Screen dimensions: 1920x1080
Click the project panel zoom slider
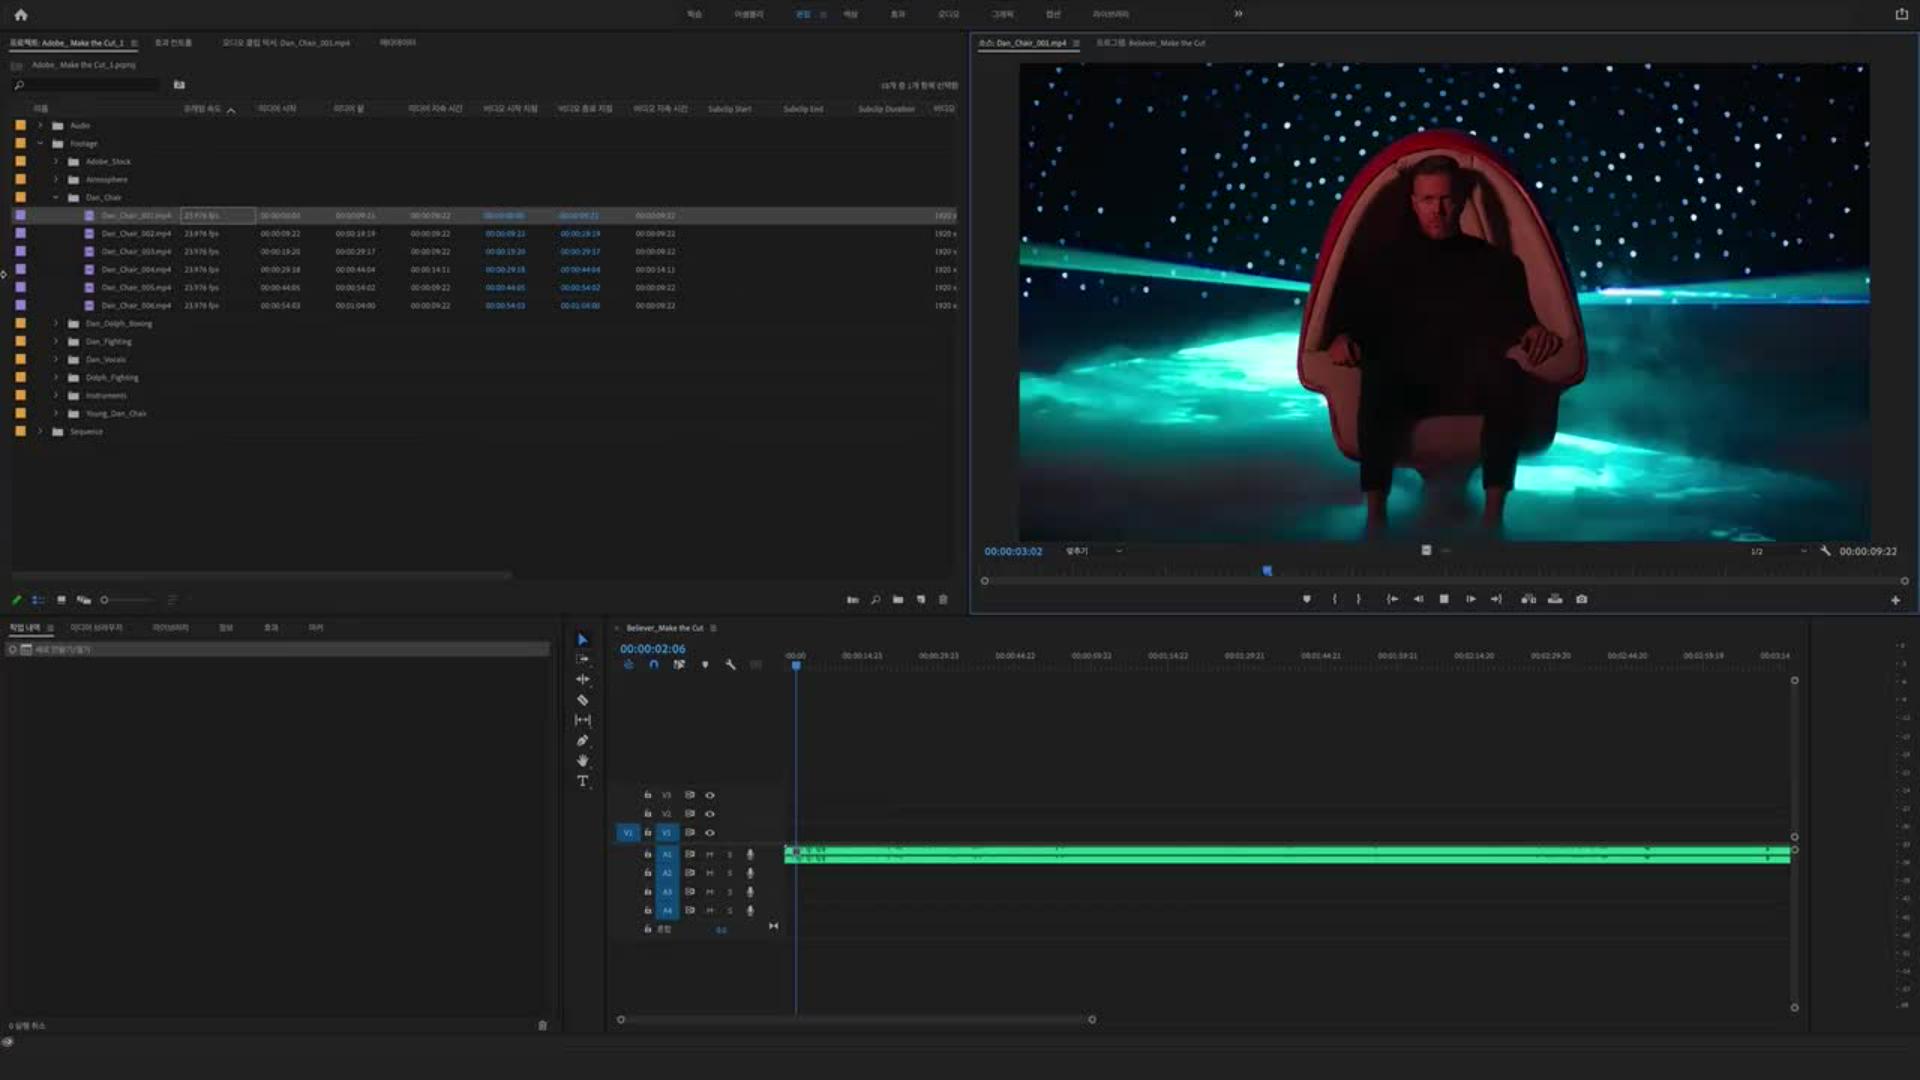tap(104, 600)
